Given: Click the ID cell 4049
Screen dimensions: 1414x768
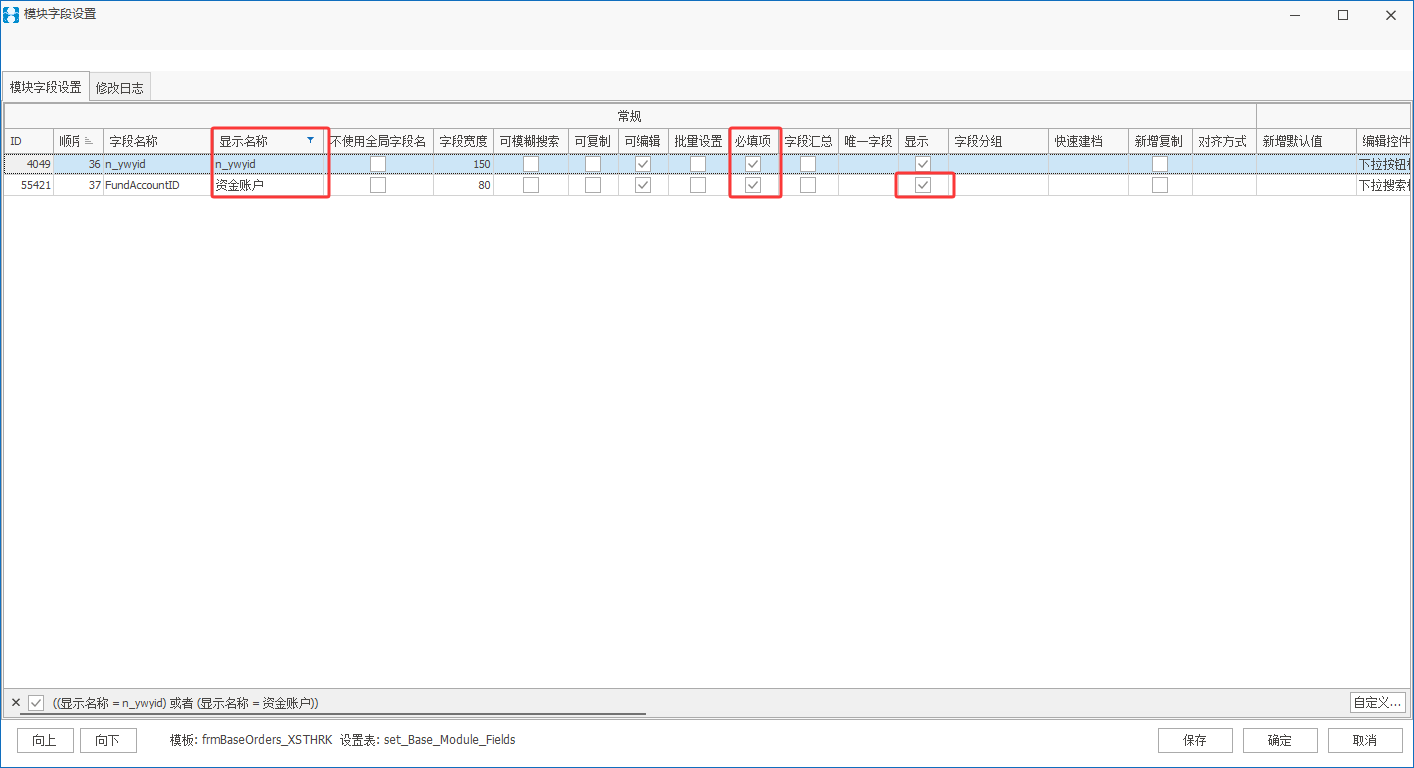Looking at the screenshot, I should coord(28,164).
